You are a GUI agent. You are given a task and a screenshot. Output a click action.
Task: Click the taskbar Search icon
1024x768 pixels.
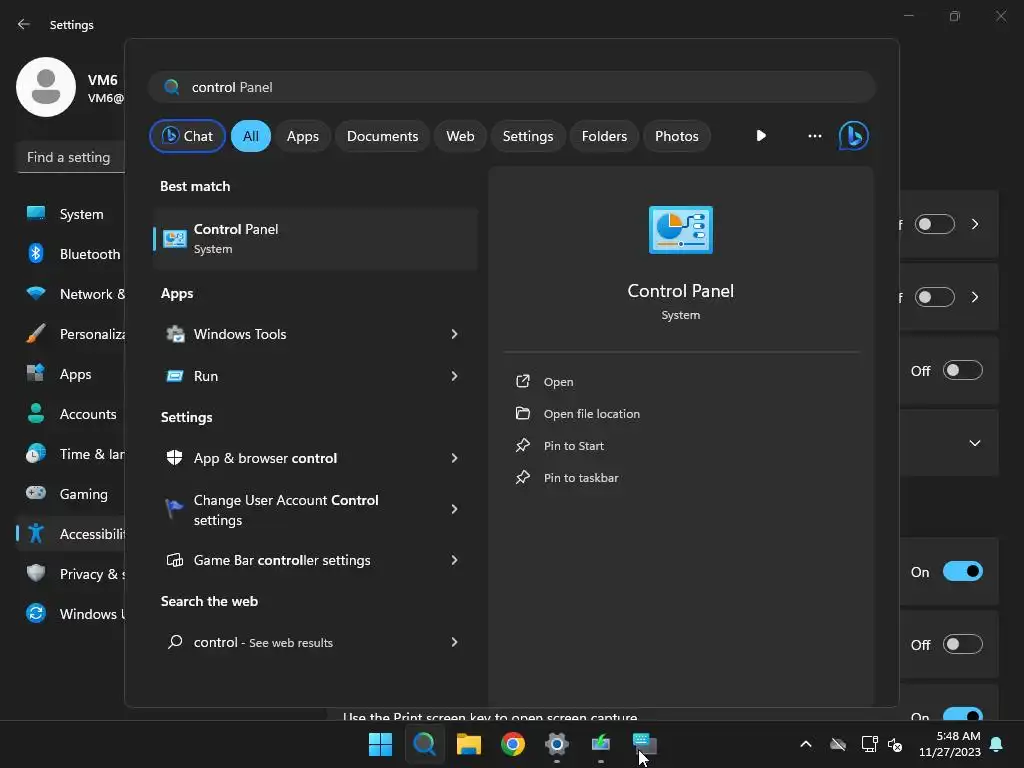click(x=424, y=744)
